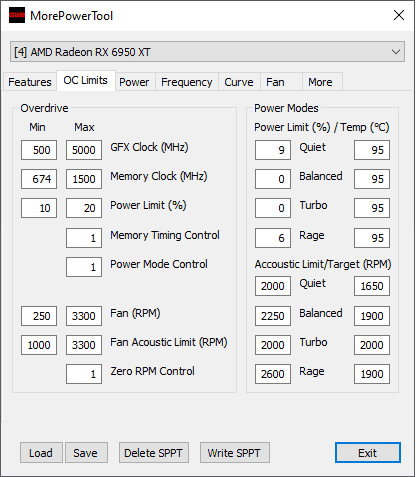The height and width of the screenshot is (477, 416).
Task: Click the 'Fan Acoustic Limit (RPM)' label
Action: [169, 342]
